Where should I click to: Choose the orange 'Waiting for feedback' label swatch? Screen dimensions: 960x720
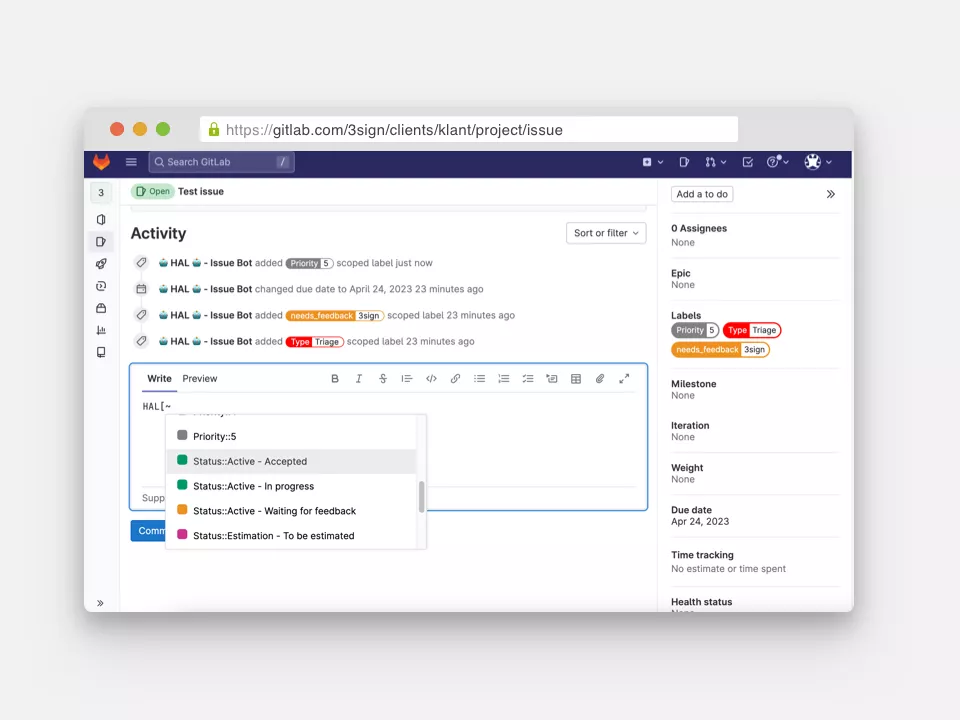[182, 510]
